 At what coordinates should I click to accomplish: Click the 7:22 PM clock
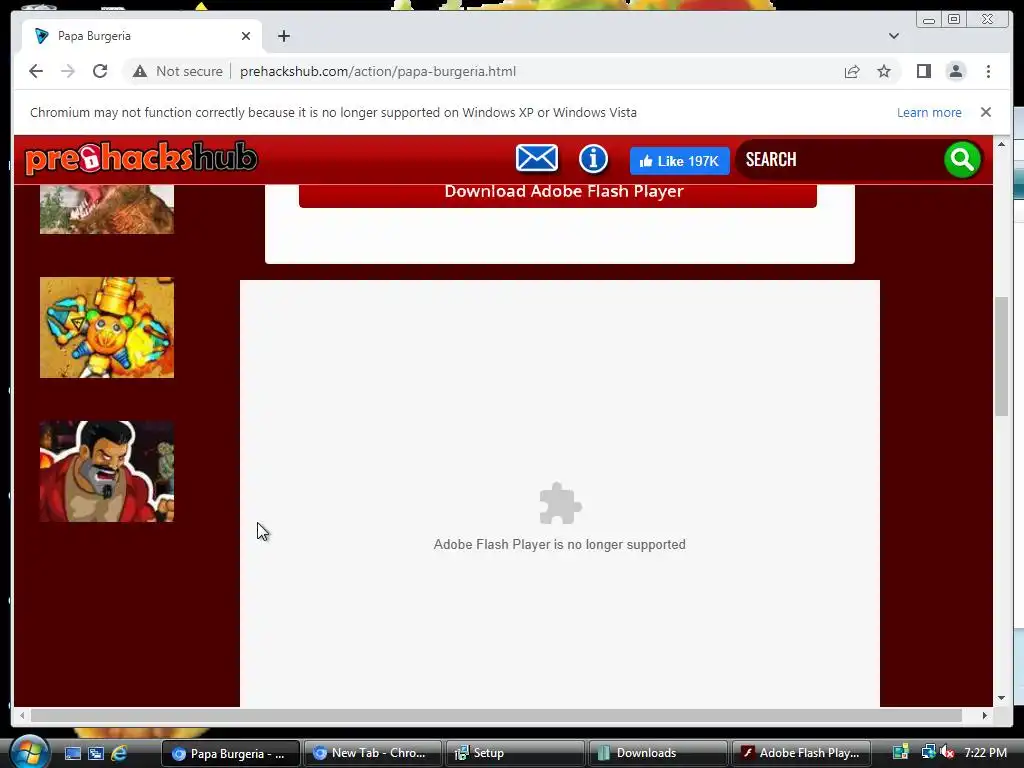(985, 753)
